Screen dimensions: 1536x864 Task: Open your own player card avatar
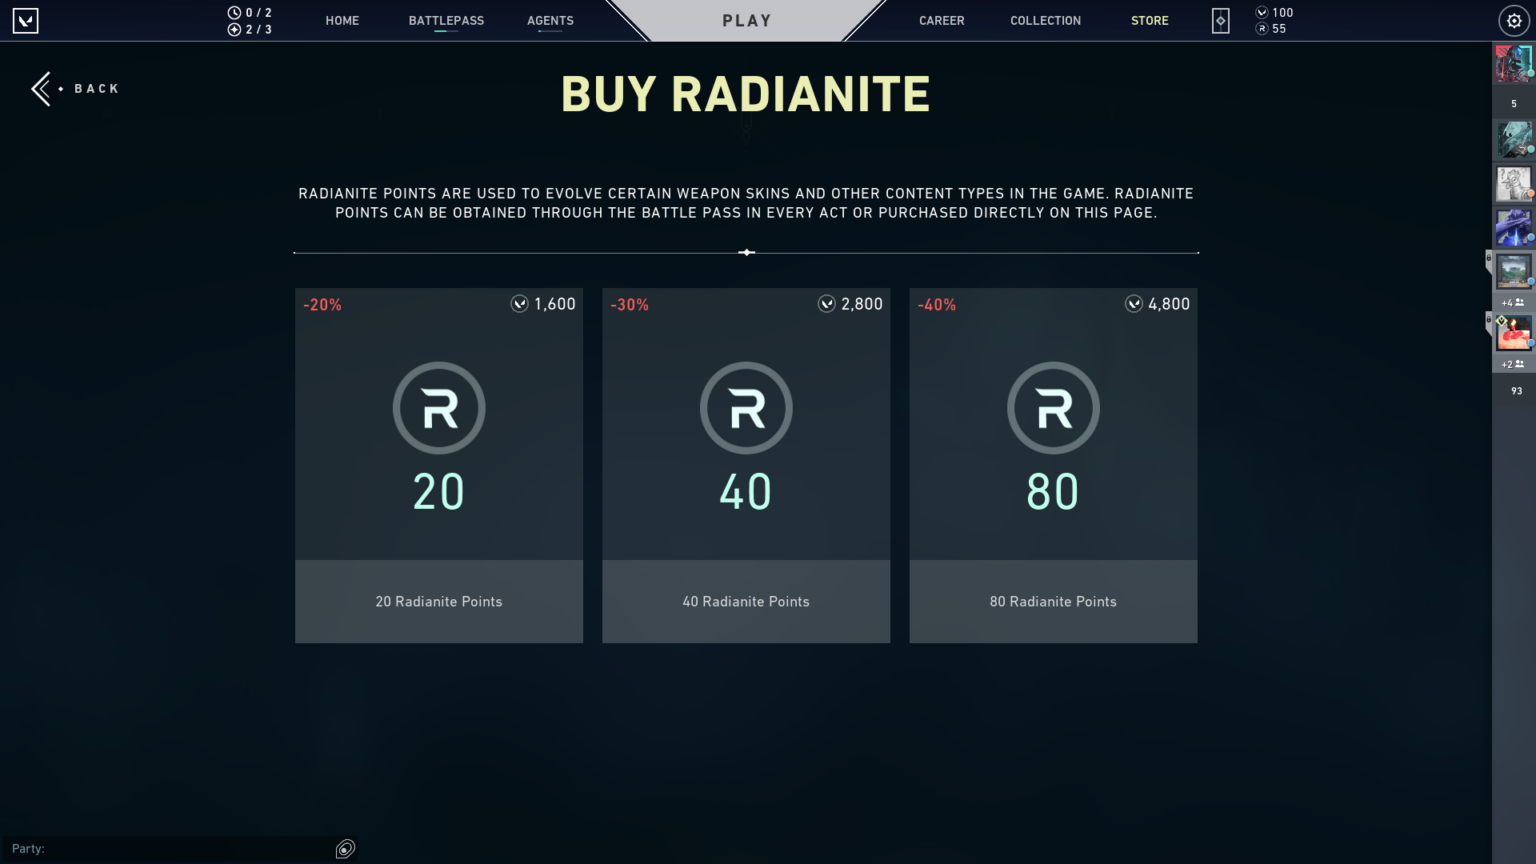pyautogui.click(x=1514, y=64)
